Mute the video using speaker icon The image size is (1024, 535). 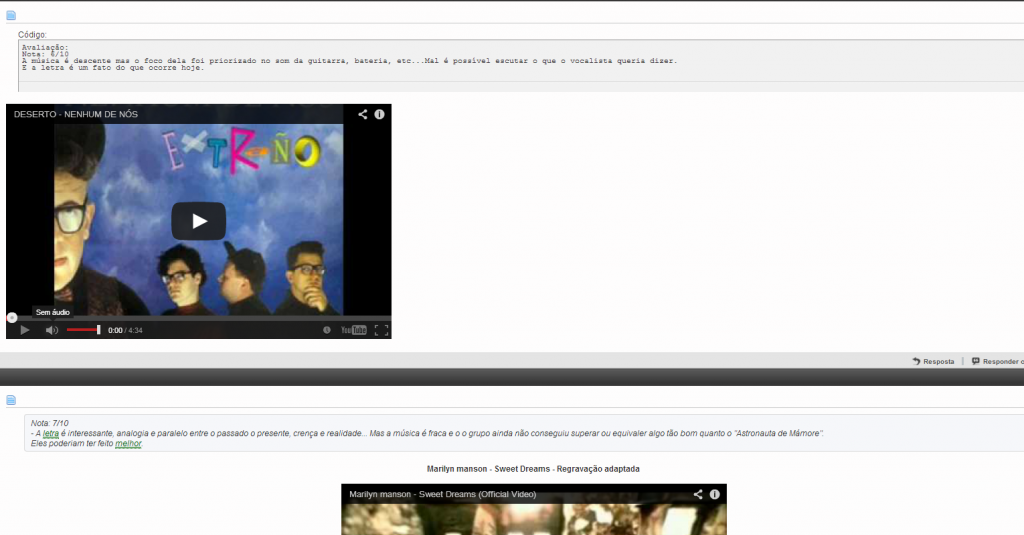pos(51,330)
